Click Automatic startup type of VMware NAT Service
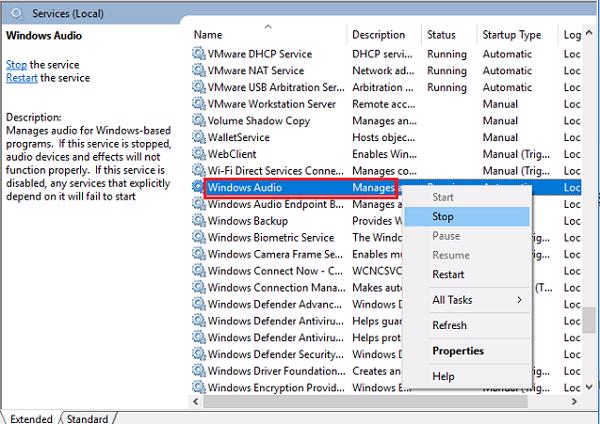This screenshot has height=424, width=600. (x=507, y=71)
